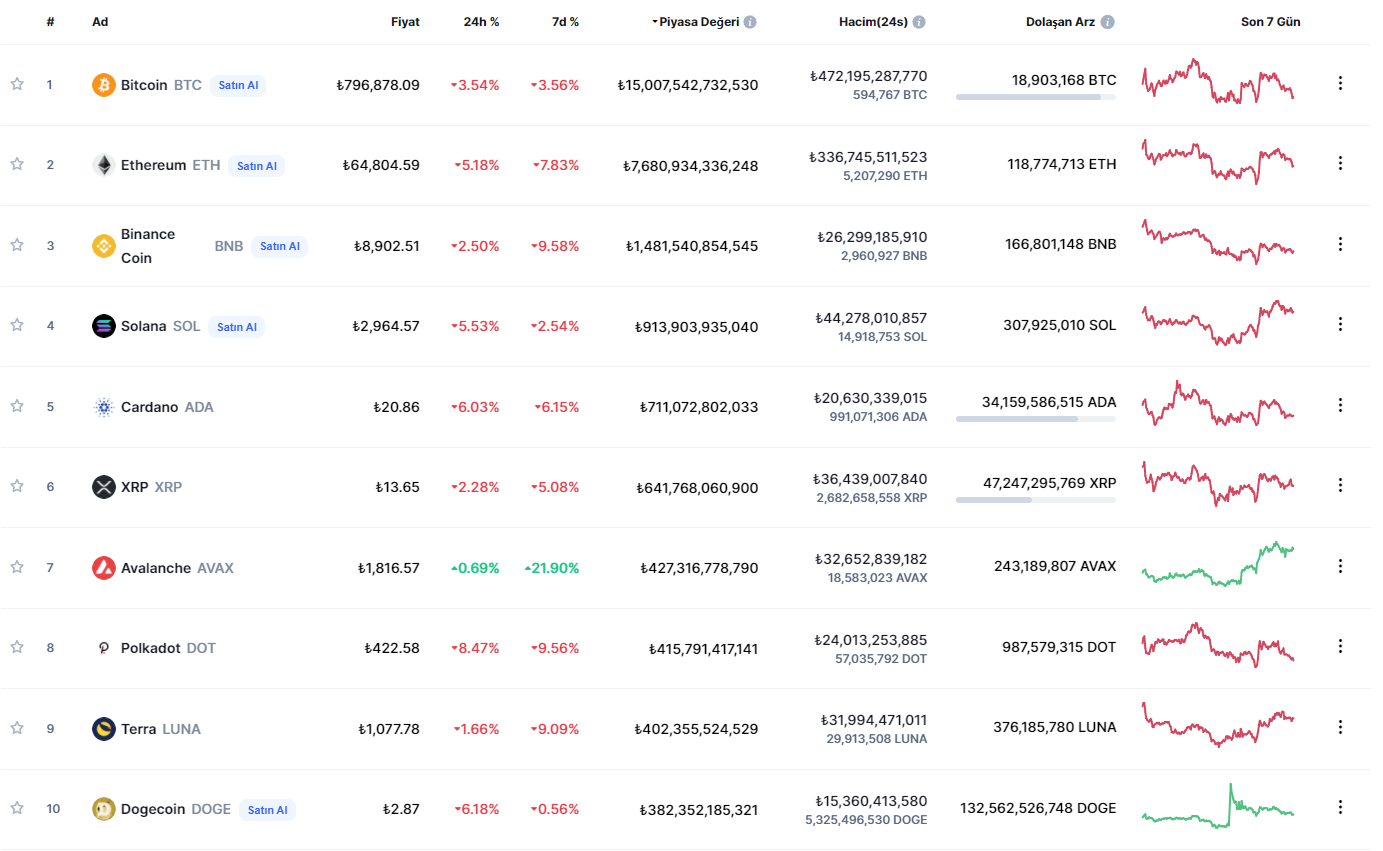The width and height of the screenshot is (1383, 851).
Task: Click the Dogecoin logo icon
Action: click(x=104, y=809)
